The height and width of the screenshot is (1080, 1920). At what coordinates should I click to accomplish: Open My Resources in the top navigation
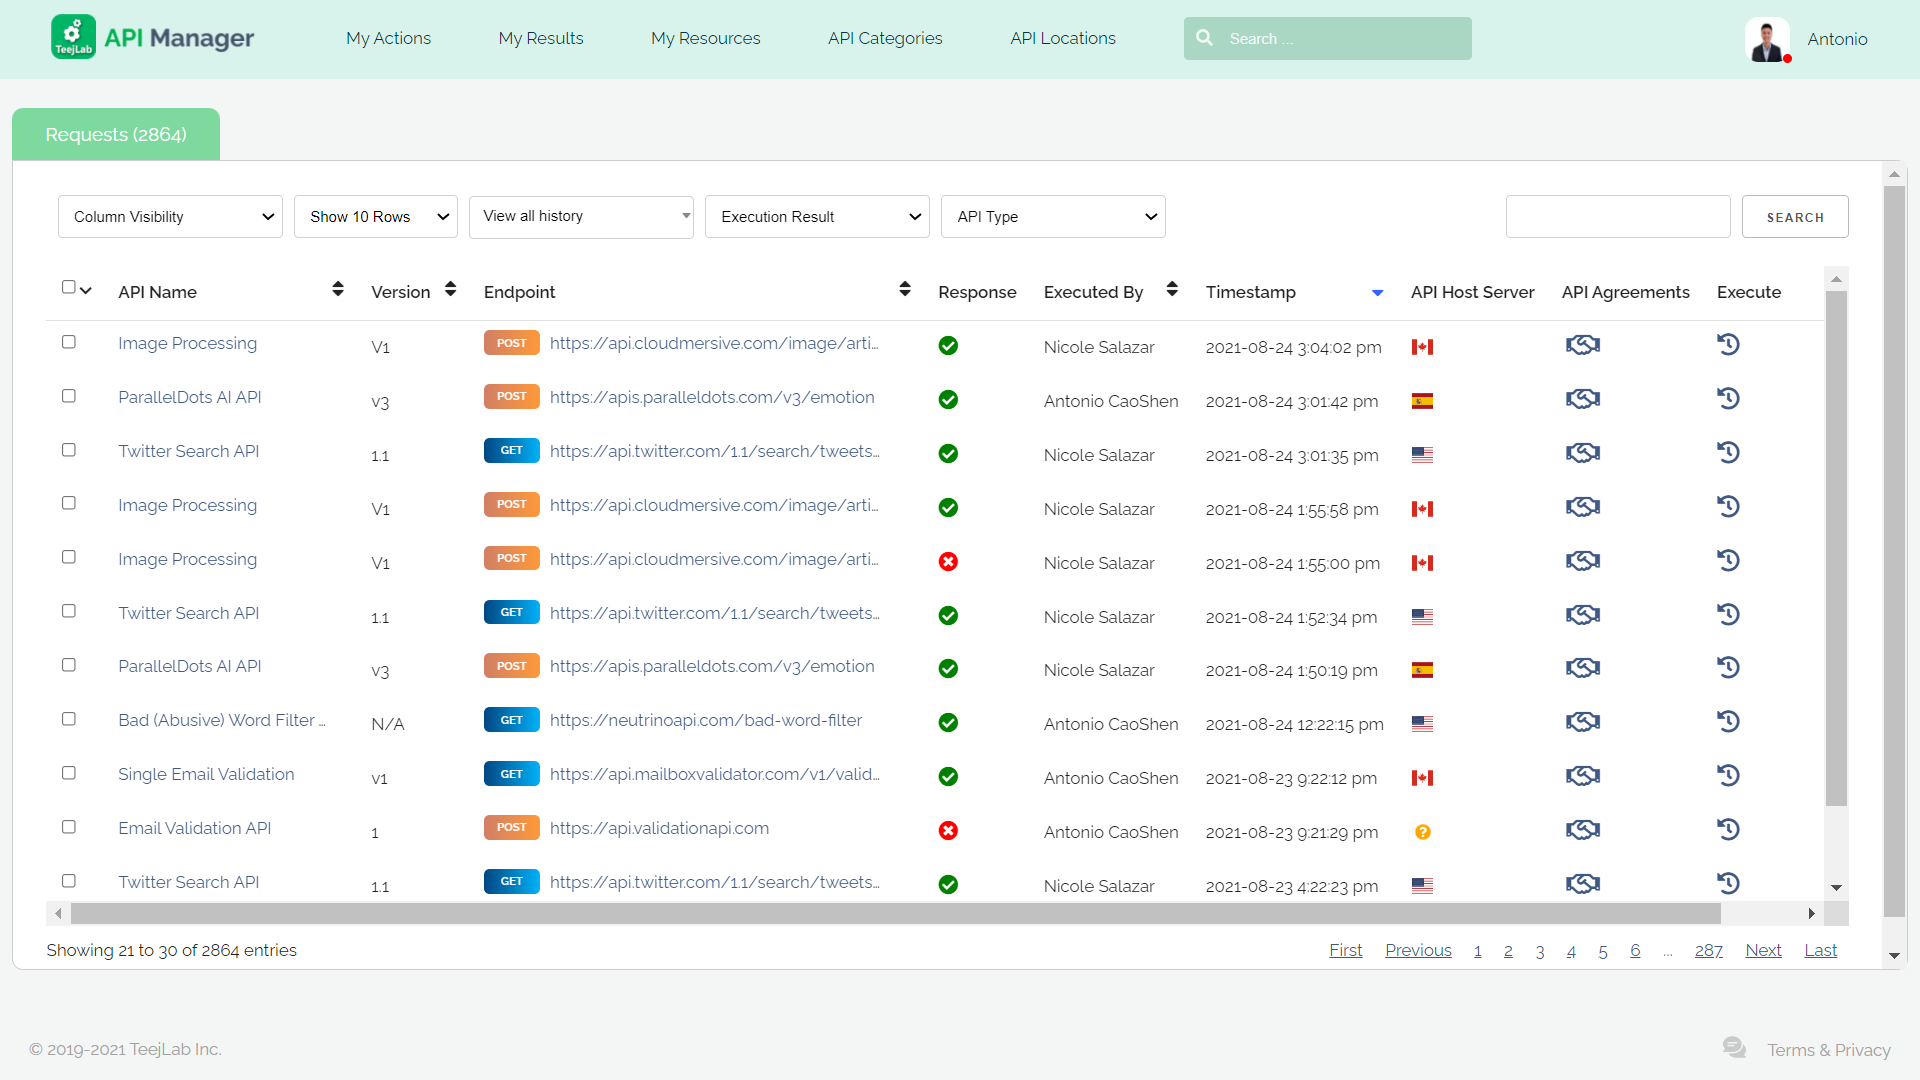(x=705, y=38)
